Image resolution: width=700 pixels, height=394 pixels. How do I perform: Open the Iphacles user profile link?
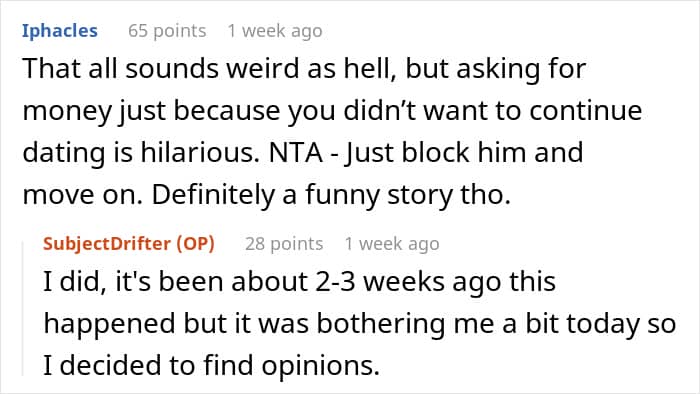click(x=60, y=31)
